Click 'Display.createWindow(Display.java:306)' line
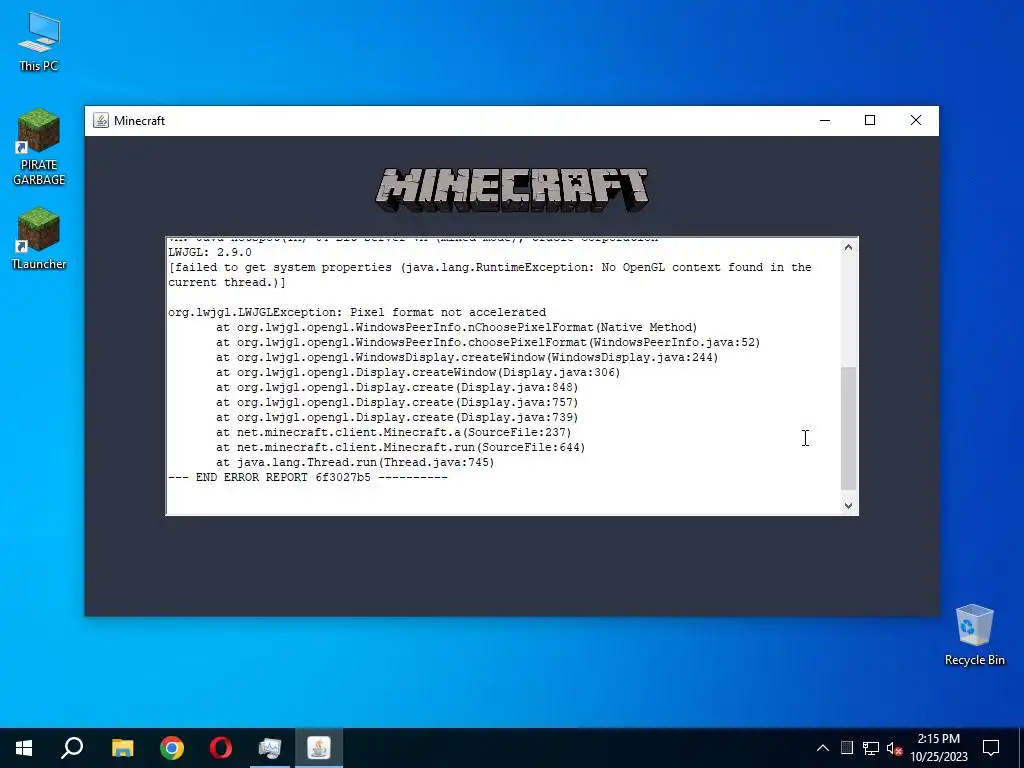 (x=418, y=372)
